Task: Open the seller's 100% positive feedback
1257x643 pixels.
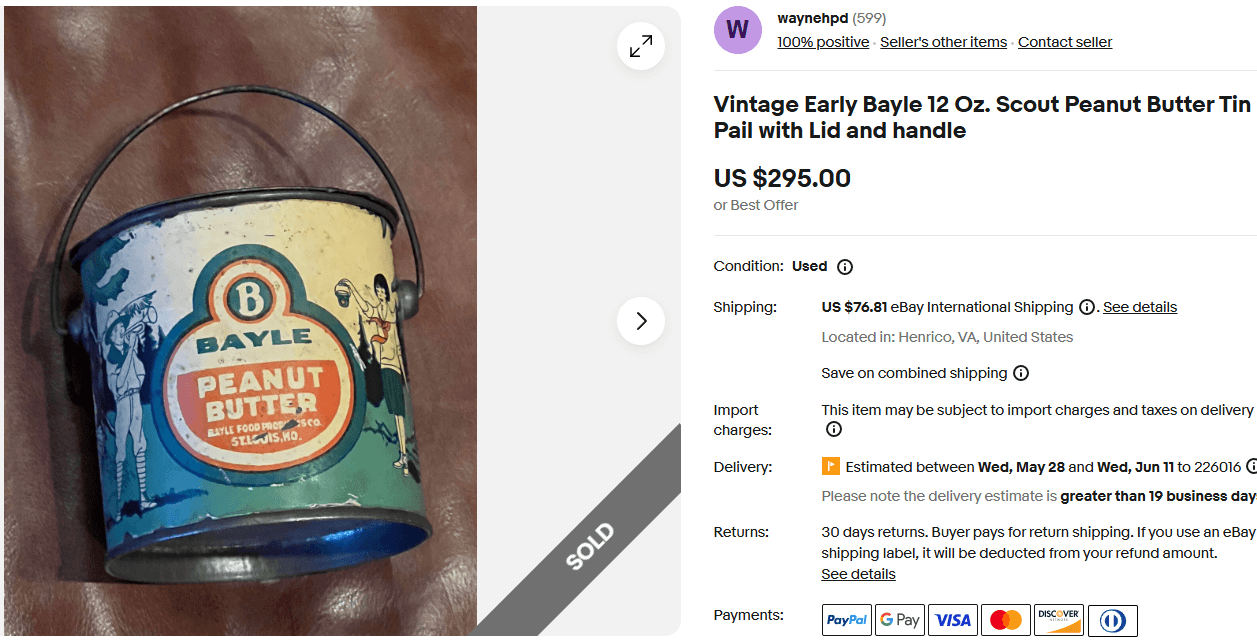Action: (x=822, y=42)
